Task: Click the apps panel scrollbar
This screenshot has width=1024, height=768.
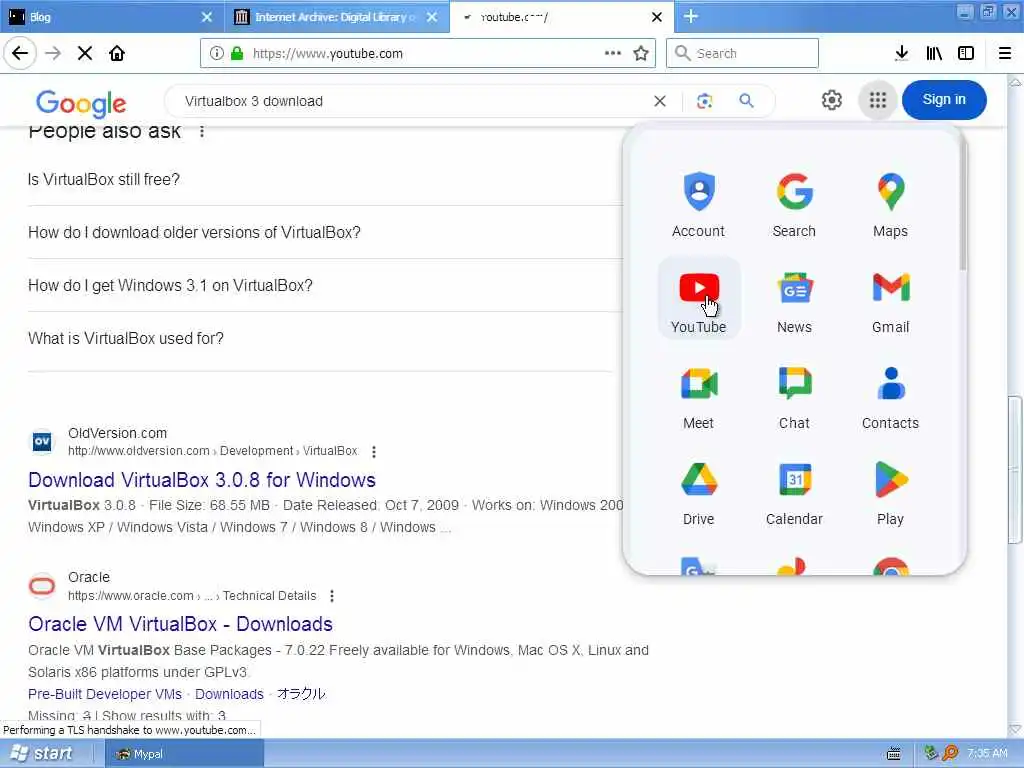Action: [x=963, y=203]
